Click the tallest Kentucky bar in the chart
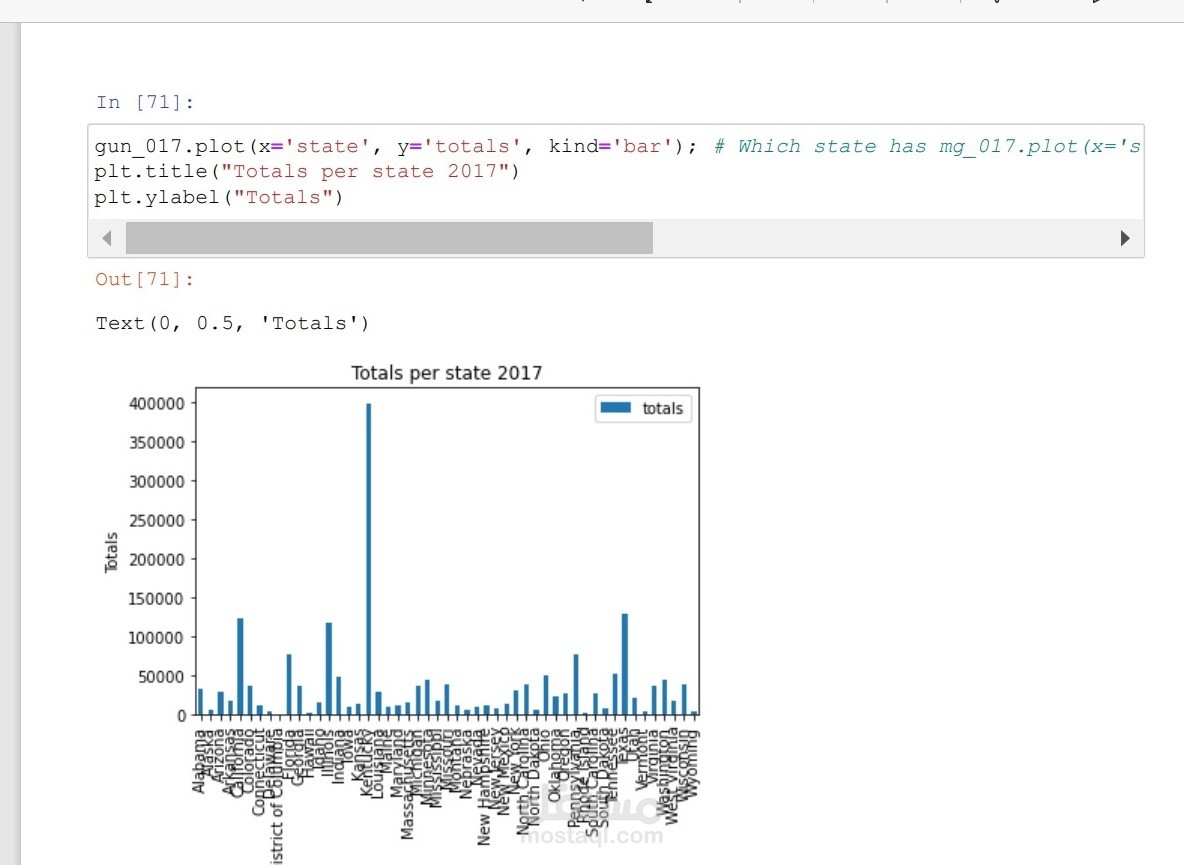The width and height of the screenshot is (1184, 865). pos(369,550)
